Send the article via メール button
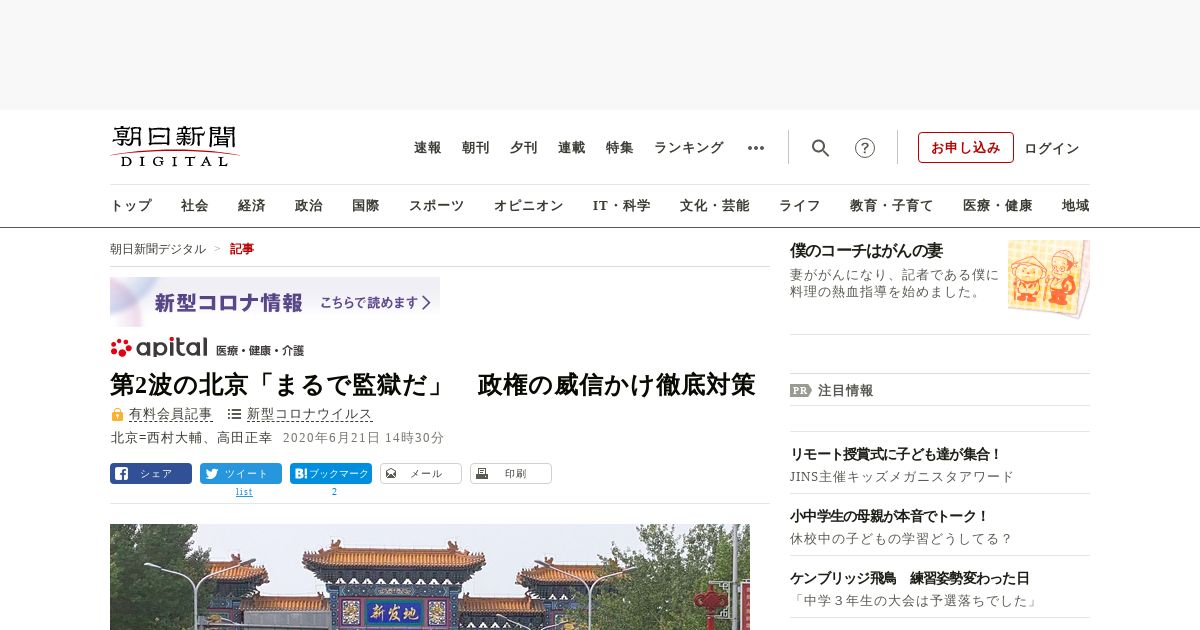 421,474
